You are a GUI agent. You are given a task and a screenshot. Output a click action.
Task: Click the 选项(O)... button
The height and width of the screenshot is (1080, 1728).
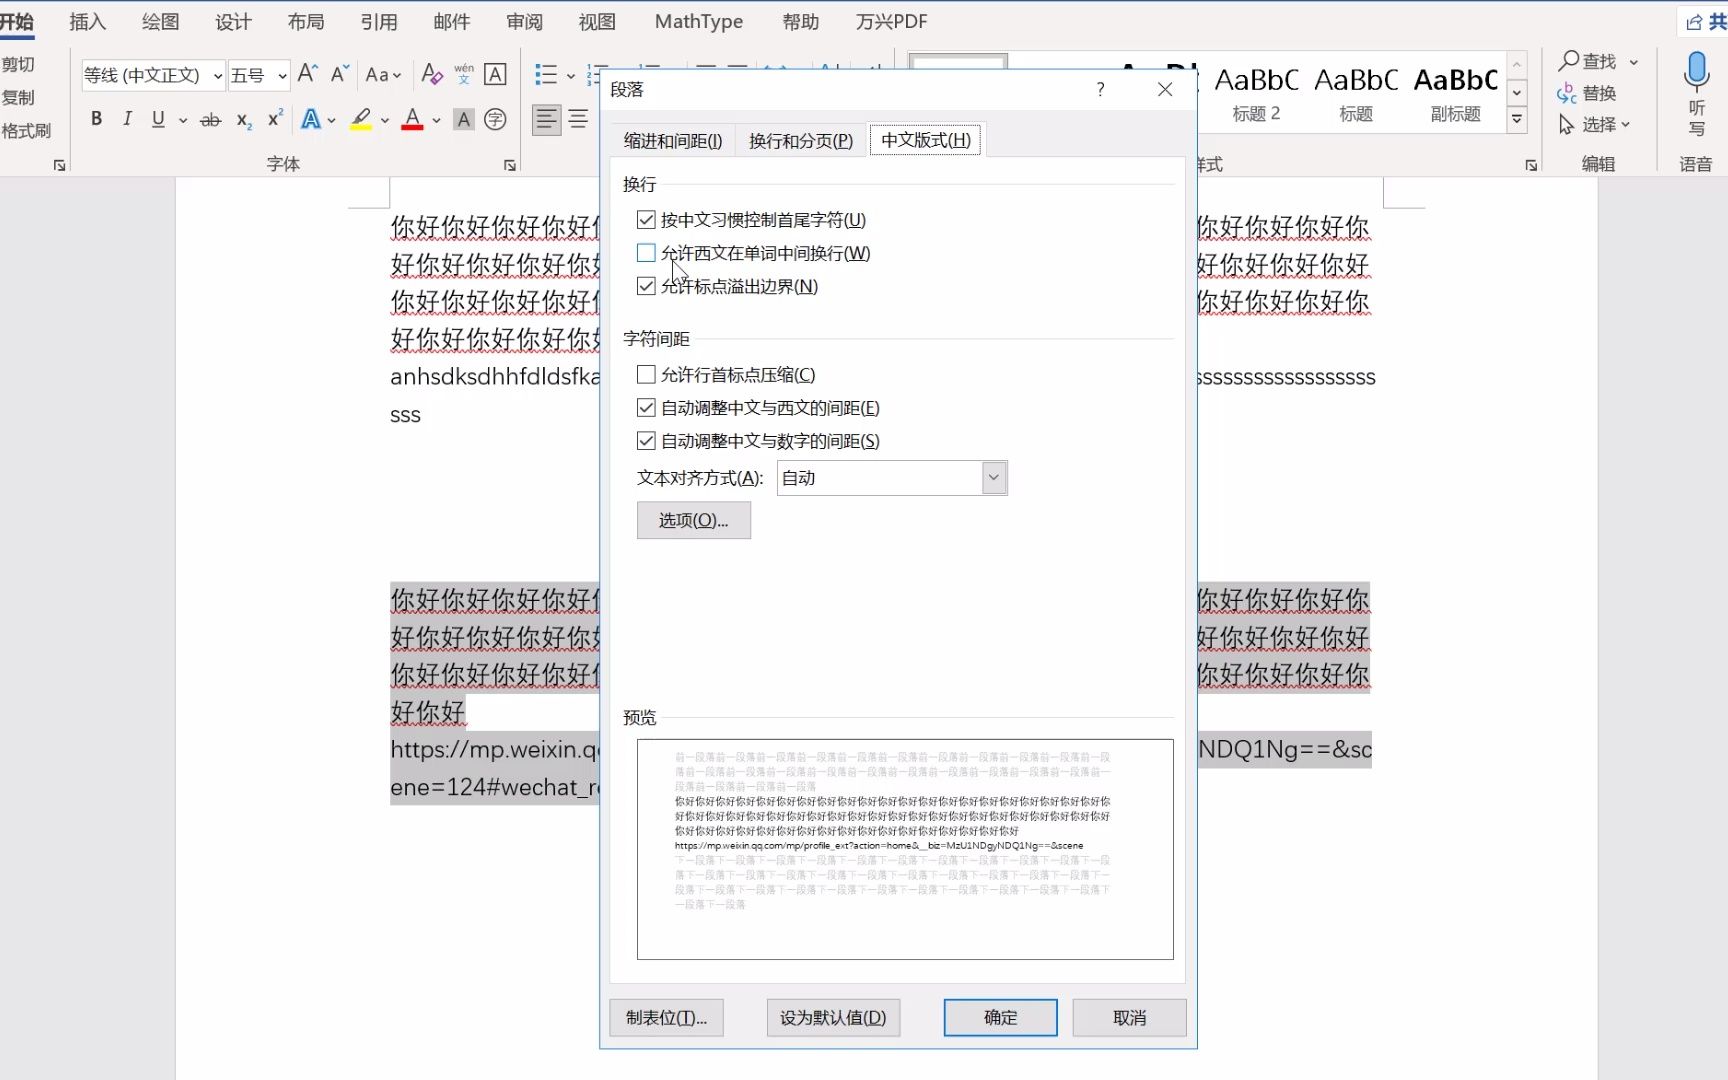(694, 520)
